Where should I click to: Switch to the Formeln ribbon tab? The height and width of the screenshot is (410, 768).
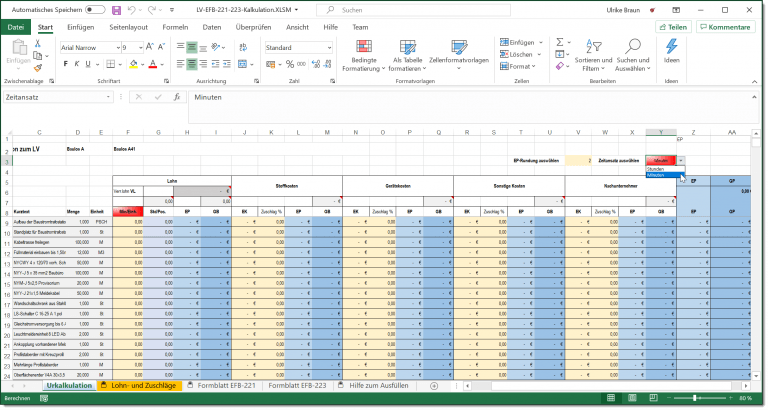pos(175,27)
